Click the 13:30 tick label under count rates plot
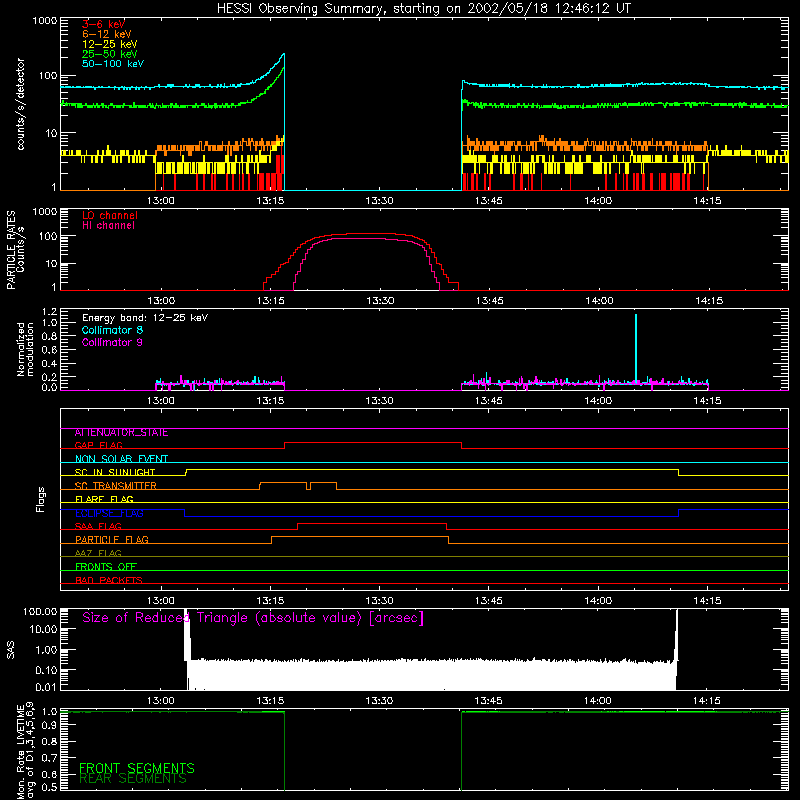This screenshot has width=800, height=800. tap(379, 201)
